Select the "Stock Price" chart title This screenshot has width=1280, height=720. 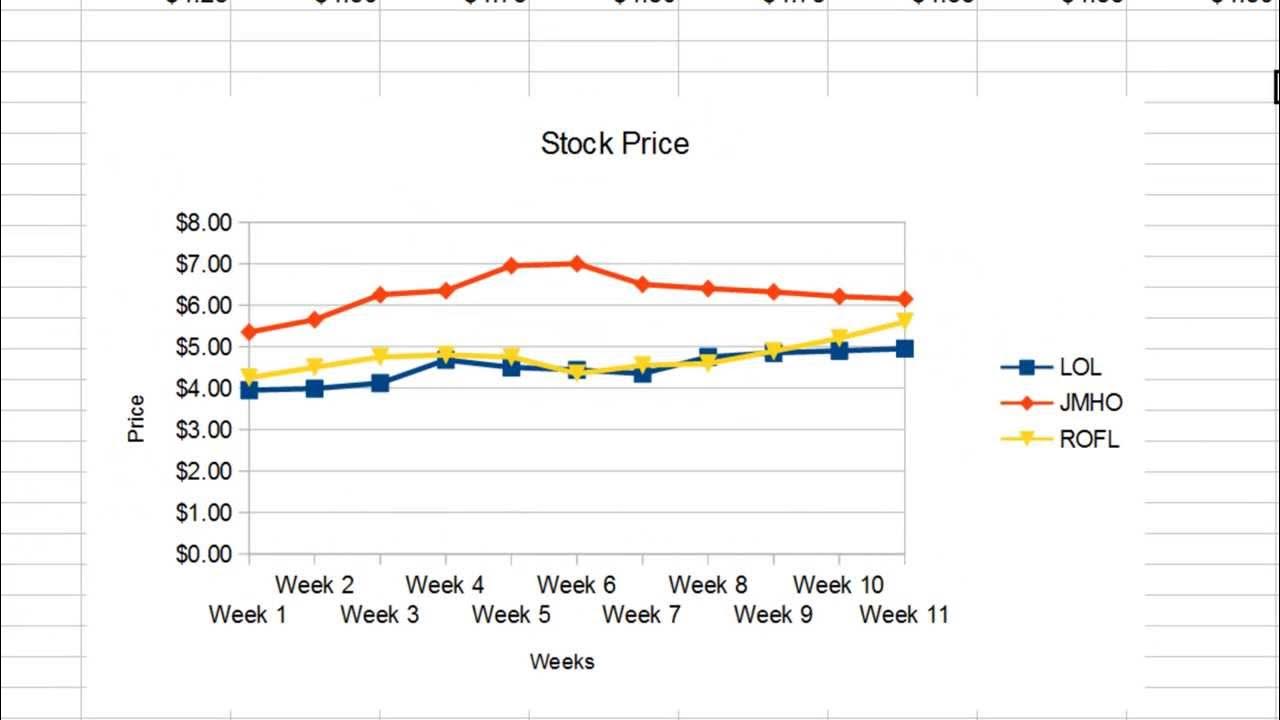tap(614, 143)
